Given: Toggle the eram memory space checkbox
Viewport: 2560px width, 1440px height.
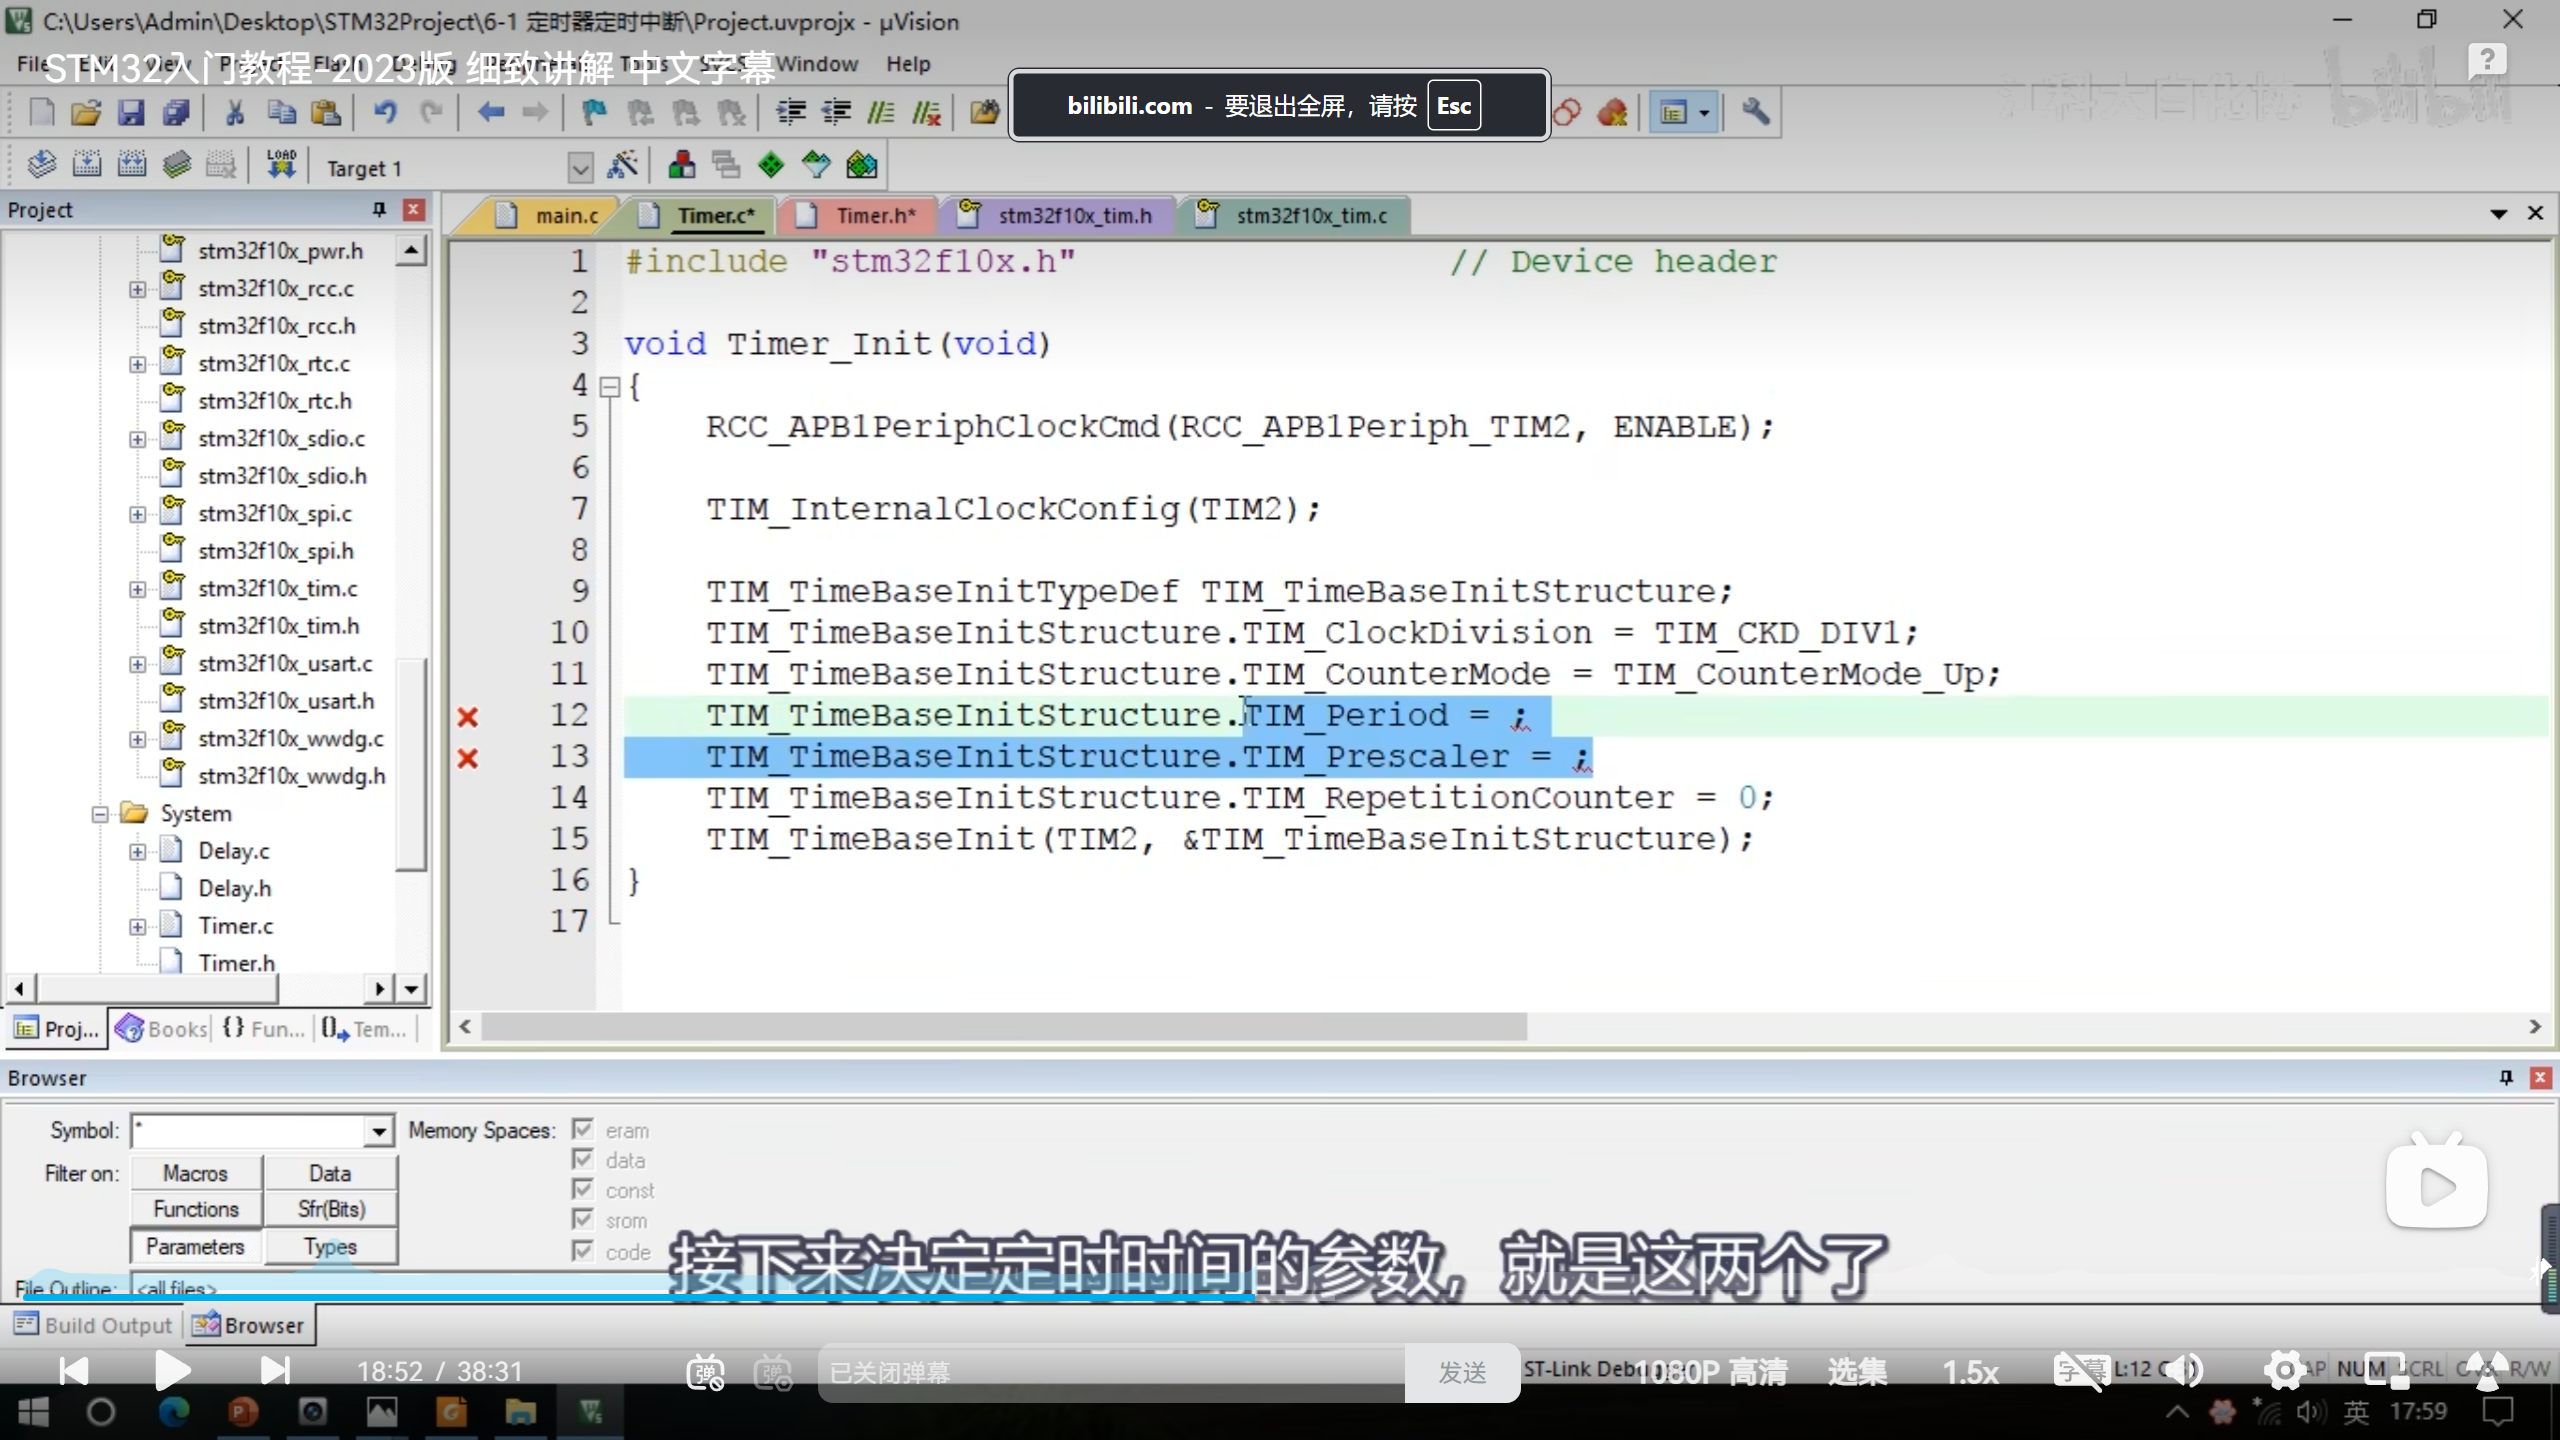Looking at the screenshot, I should point(583,1130).
